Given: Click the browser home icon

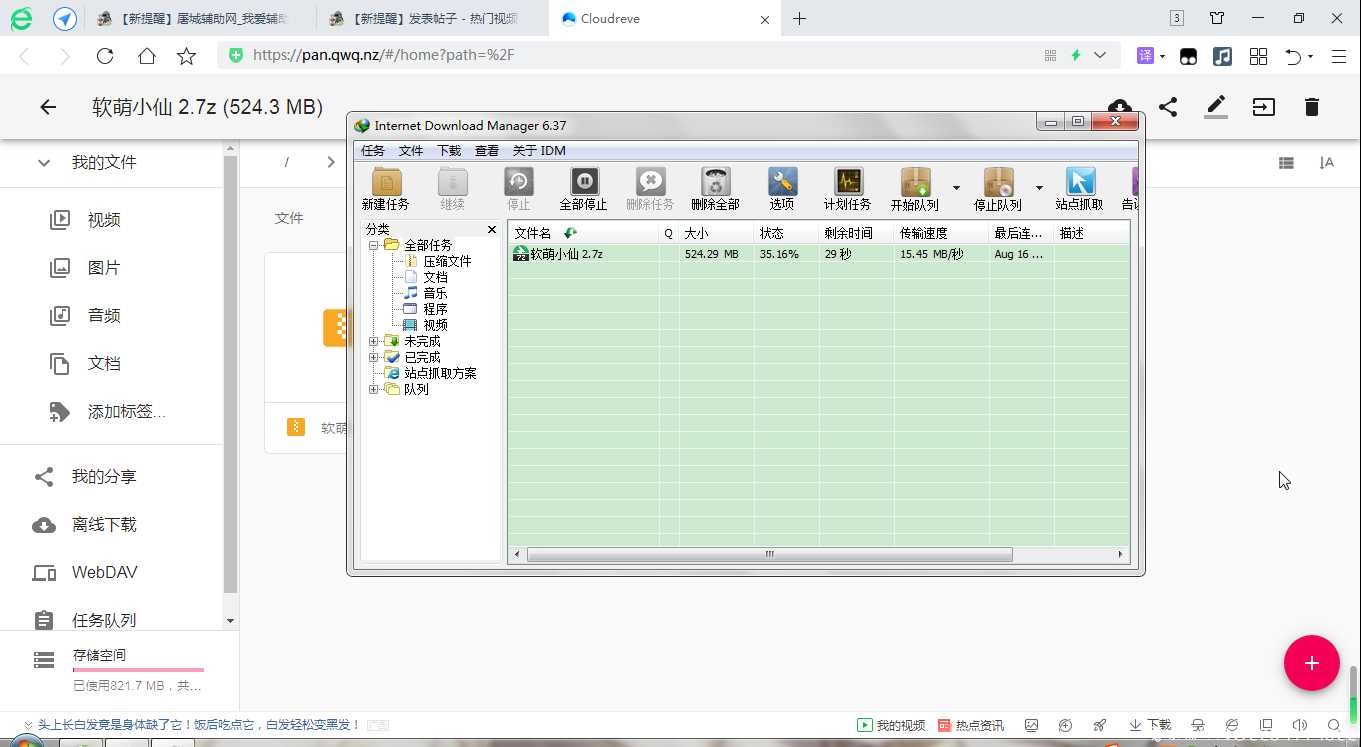Looking at the screenshot, I should point(147,56).
